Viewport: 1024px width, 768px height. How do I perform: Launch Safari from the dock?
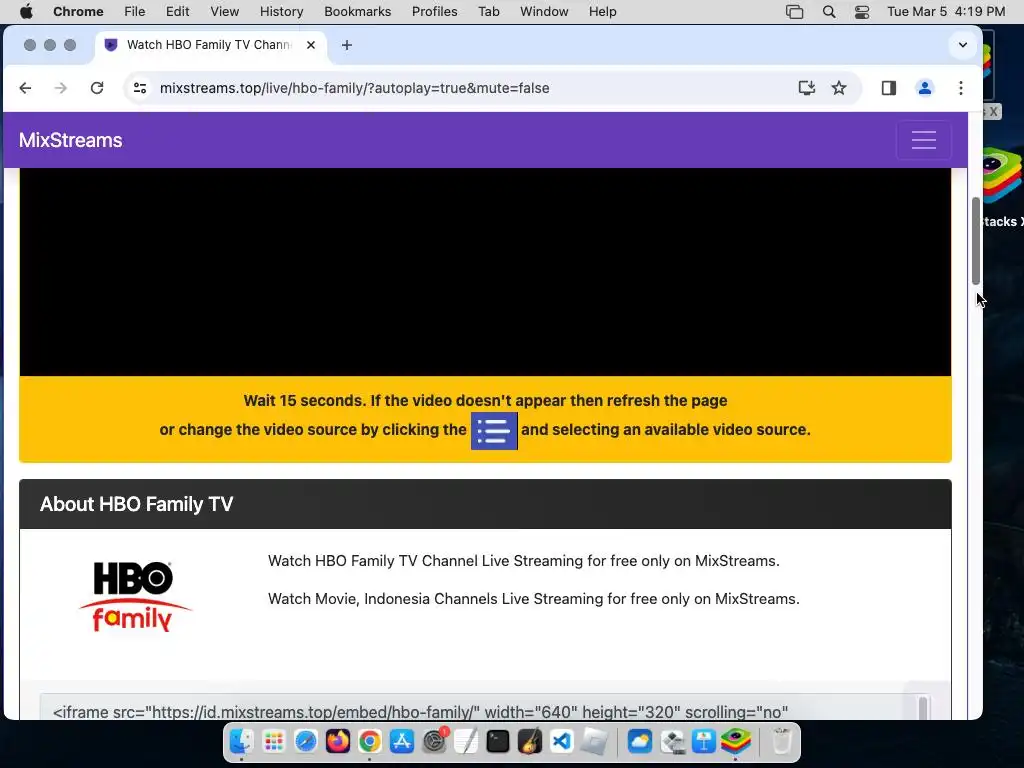click(306, 741)
